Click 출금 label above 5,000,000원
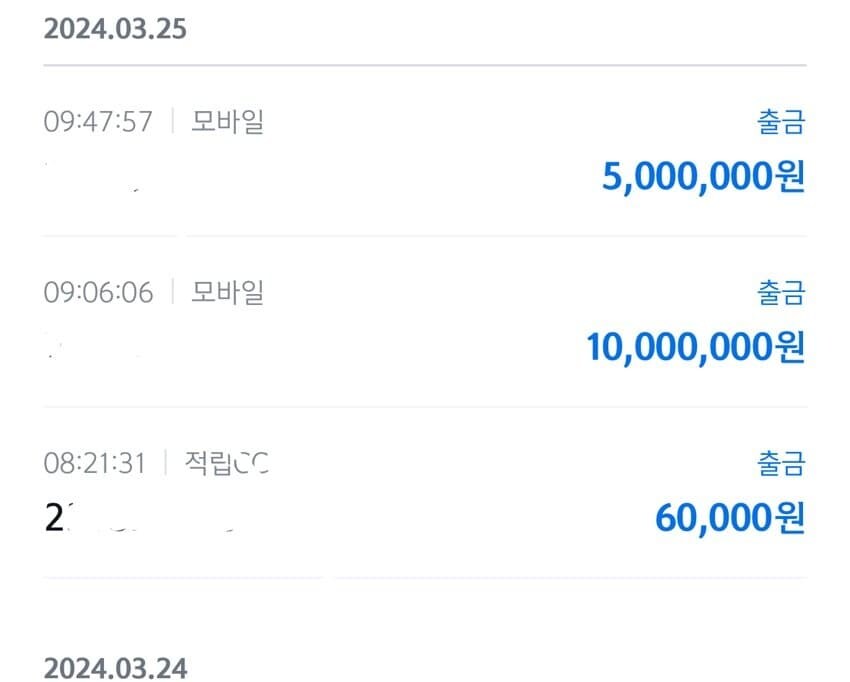 [780, 123]
